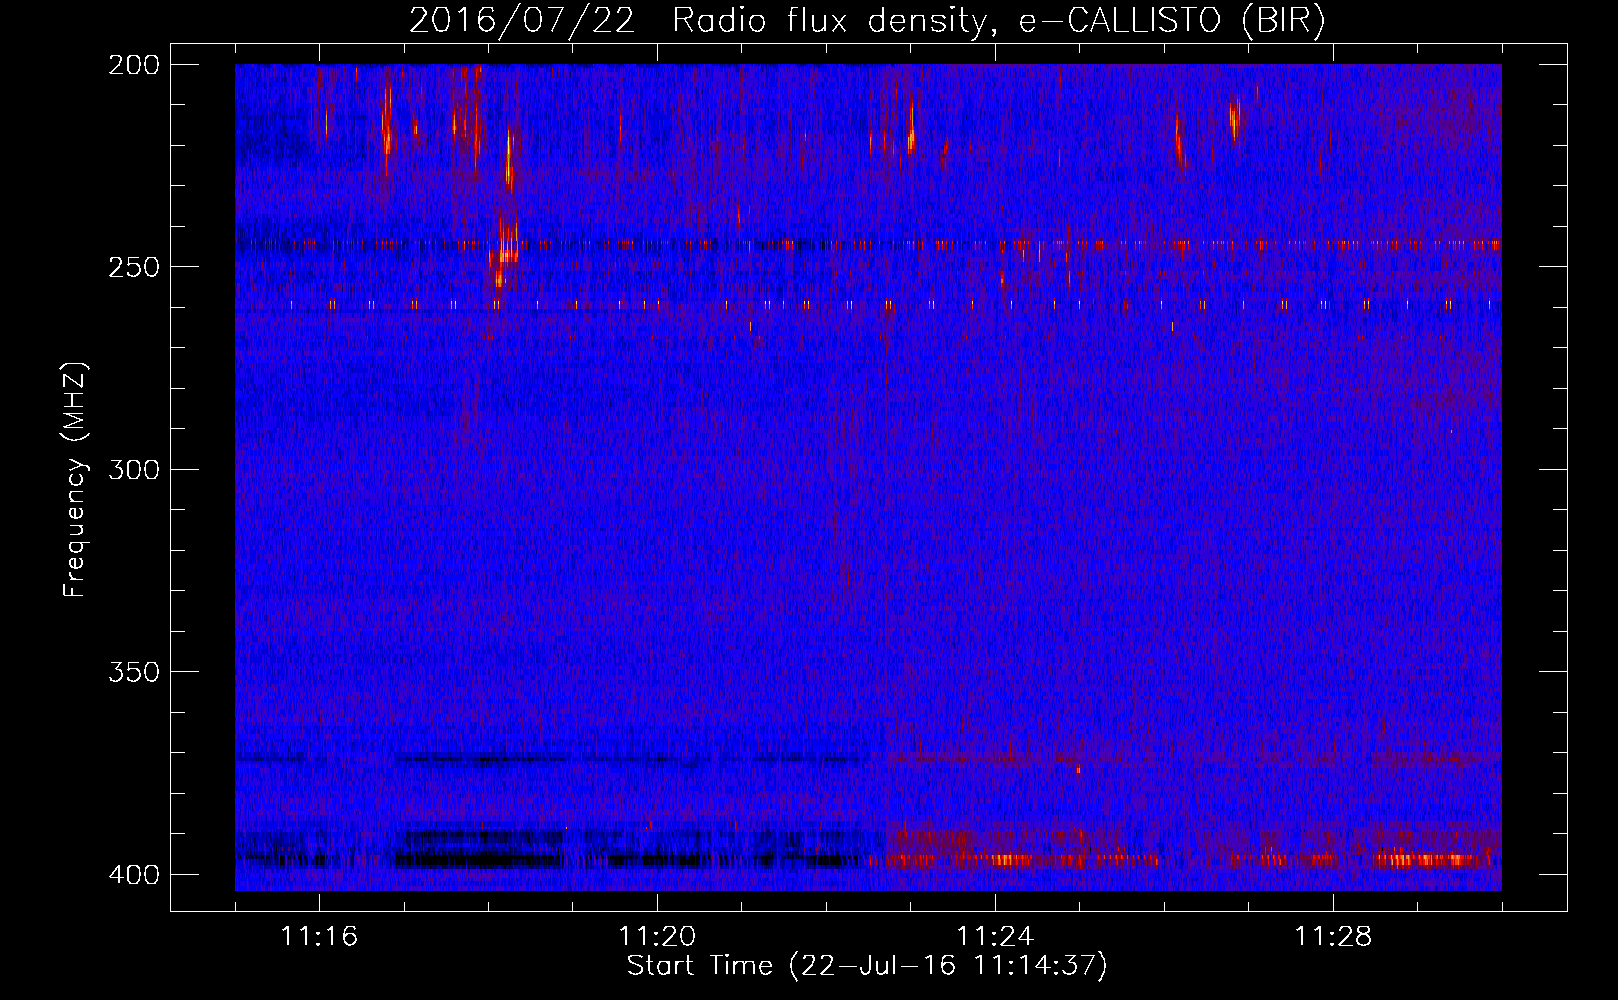Click the 'Start Time (22-Jul-16 11:14:37)' label

coord(867,966)
